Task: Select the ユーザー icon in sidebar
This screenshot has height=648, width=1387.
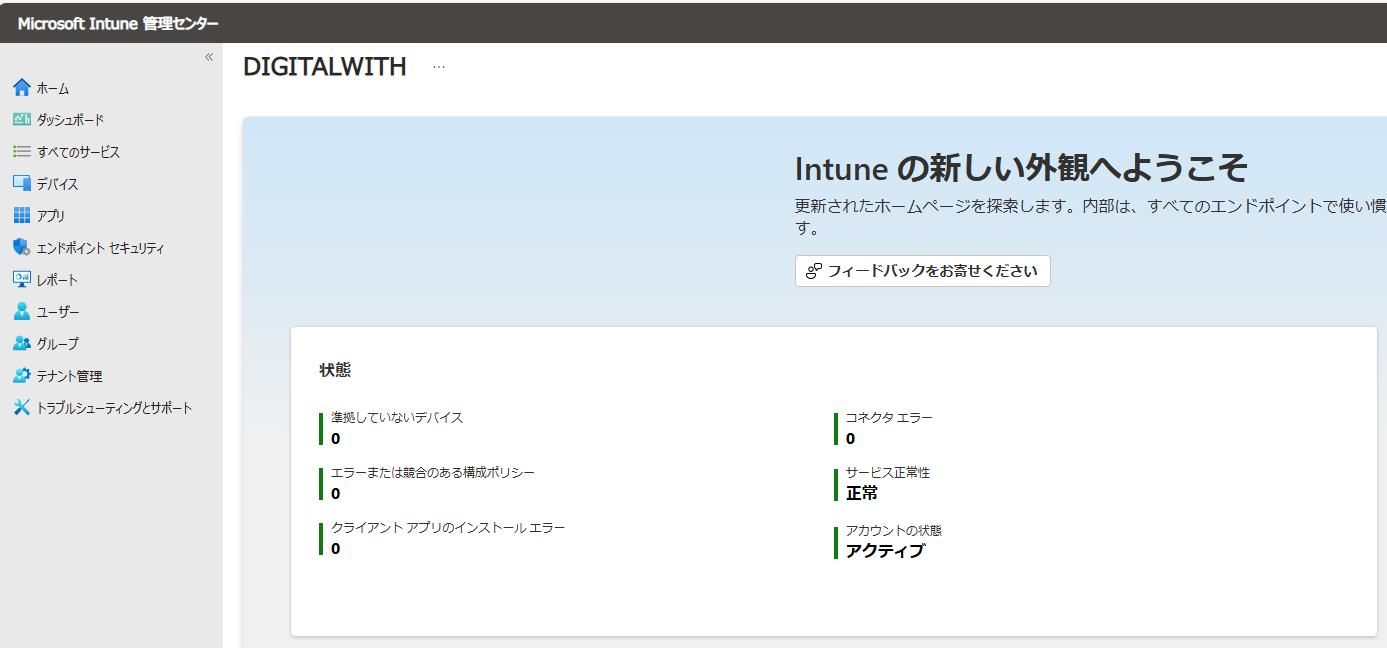Action: point(21,311)
